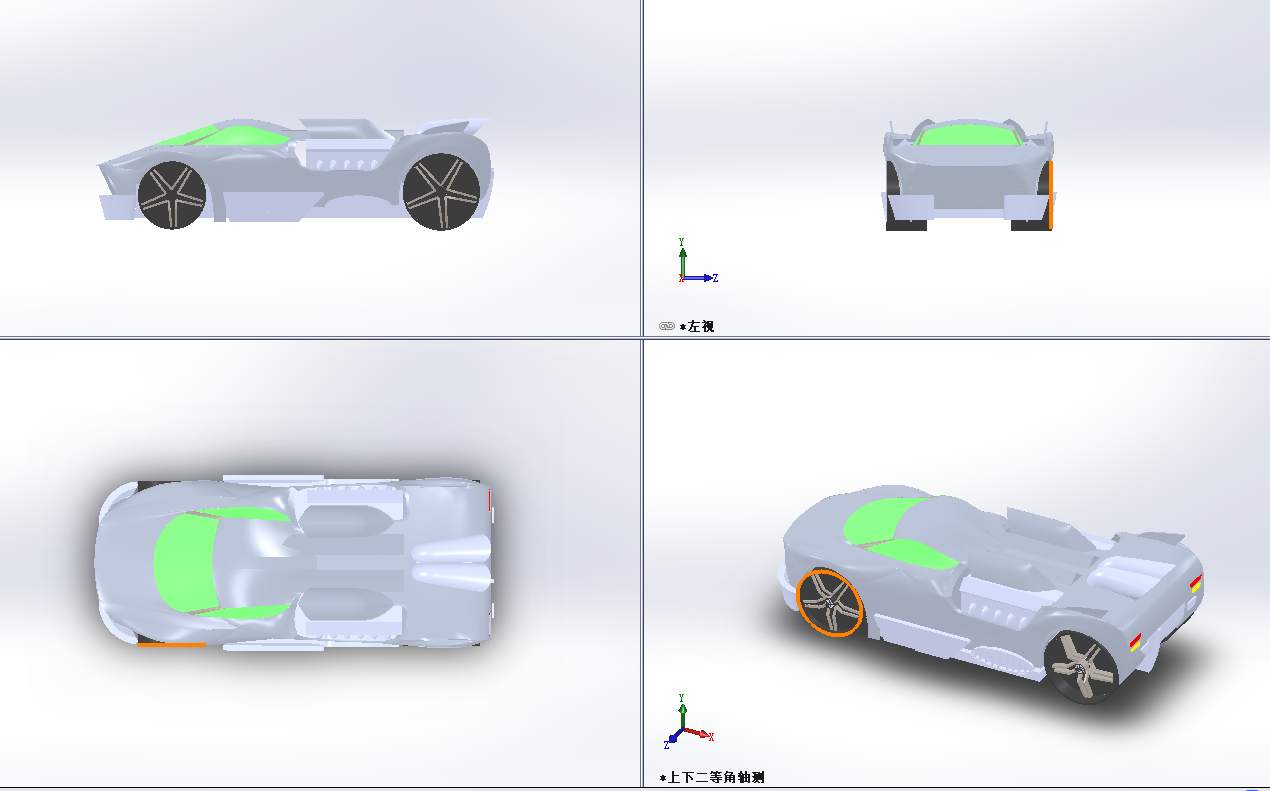Click the linked-views chain icon beside *左视
The height and width of the screenshot is (791, 1270).
667,326
